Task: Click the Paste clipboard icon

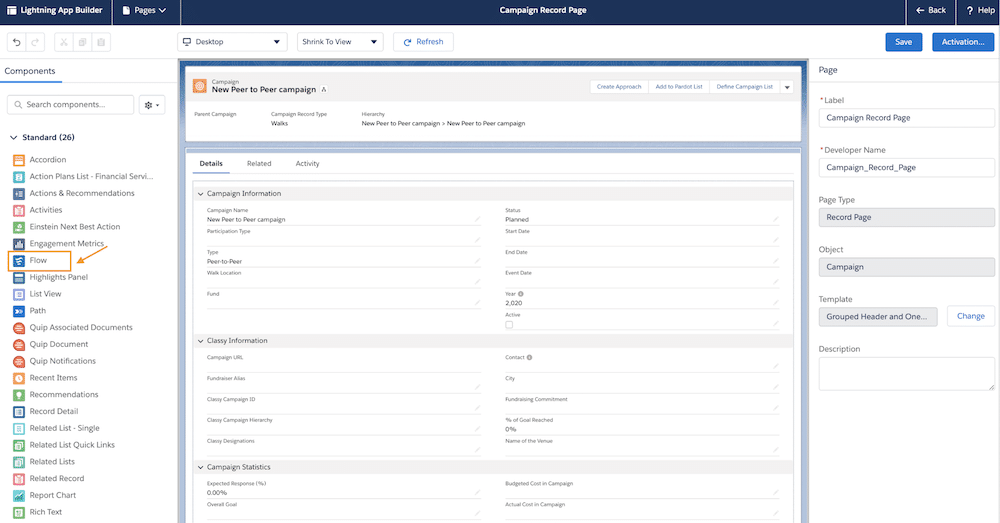Action: tap(101, 42)
